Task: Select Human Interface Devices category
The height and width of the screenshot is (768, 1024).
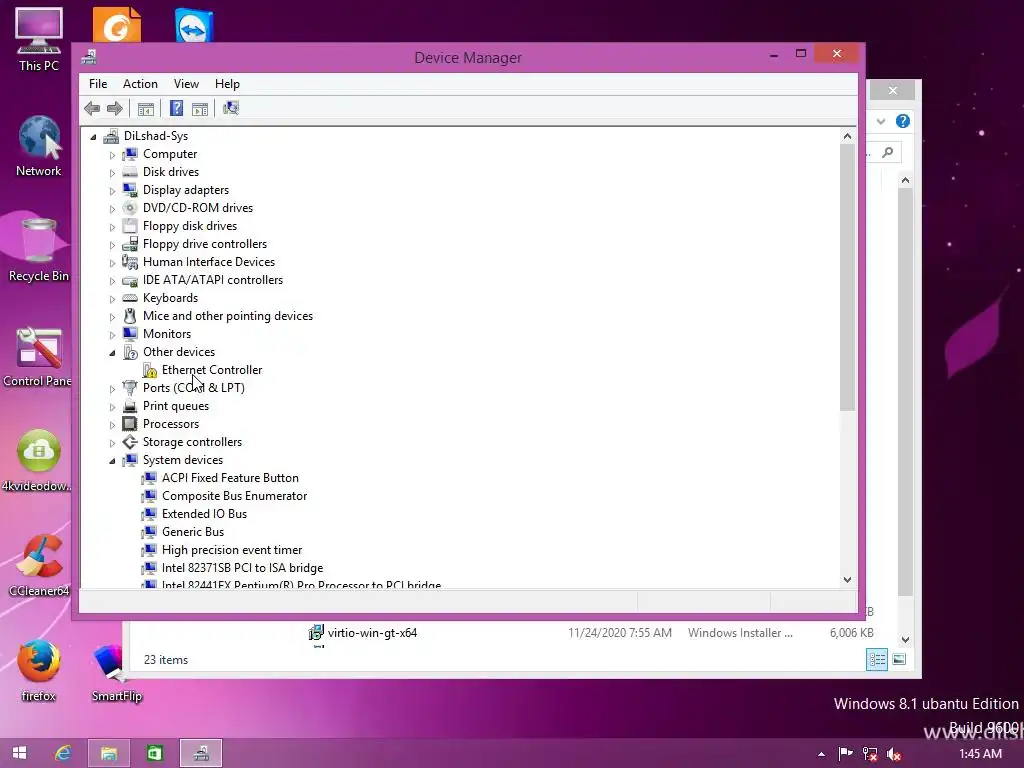Action: pyautogui.click(x=209, y=262)
